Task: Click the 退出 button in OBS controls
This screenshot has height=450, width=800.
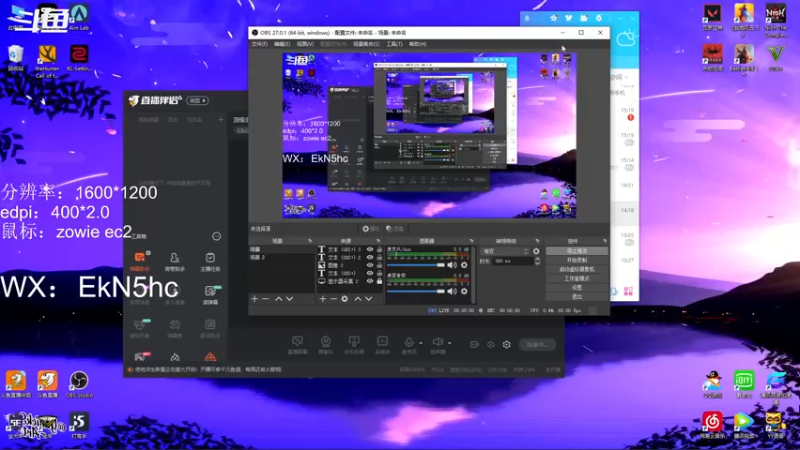Action: pyautogui.click(x=577, y=296)
